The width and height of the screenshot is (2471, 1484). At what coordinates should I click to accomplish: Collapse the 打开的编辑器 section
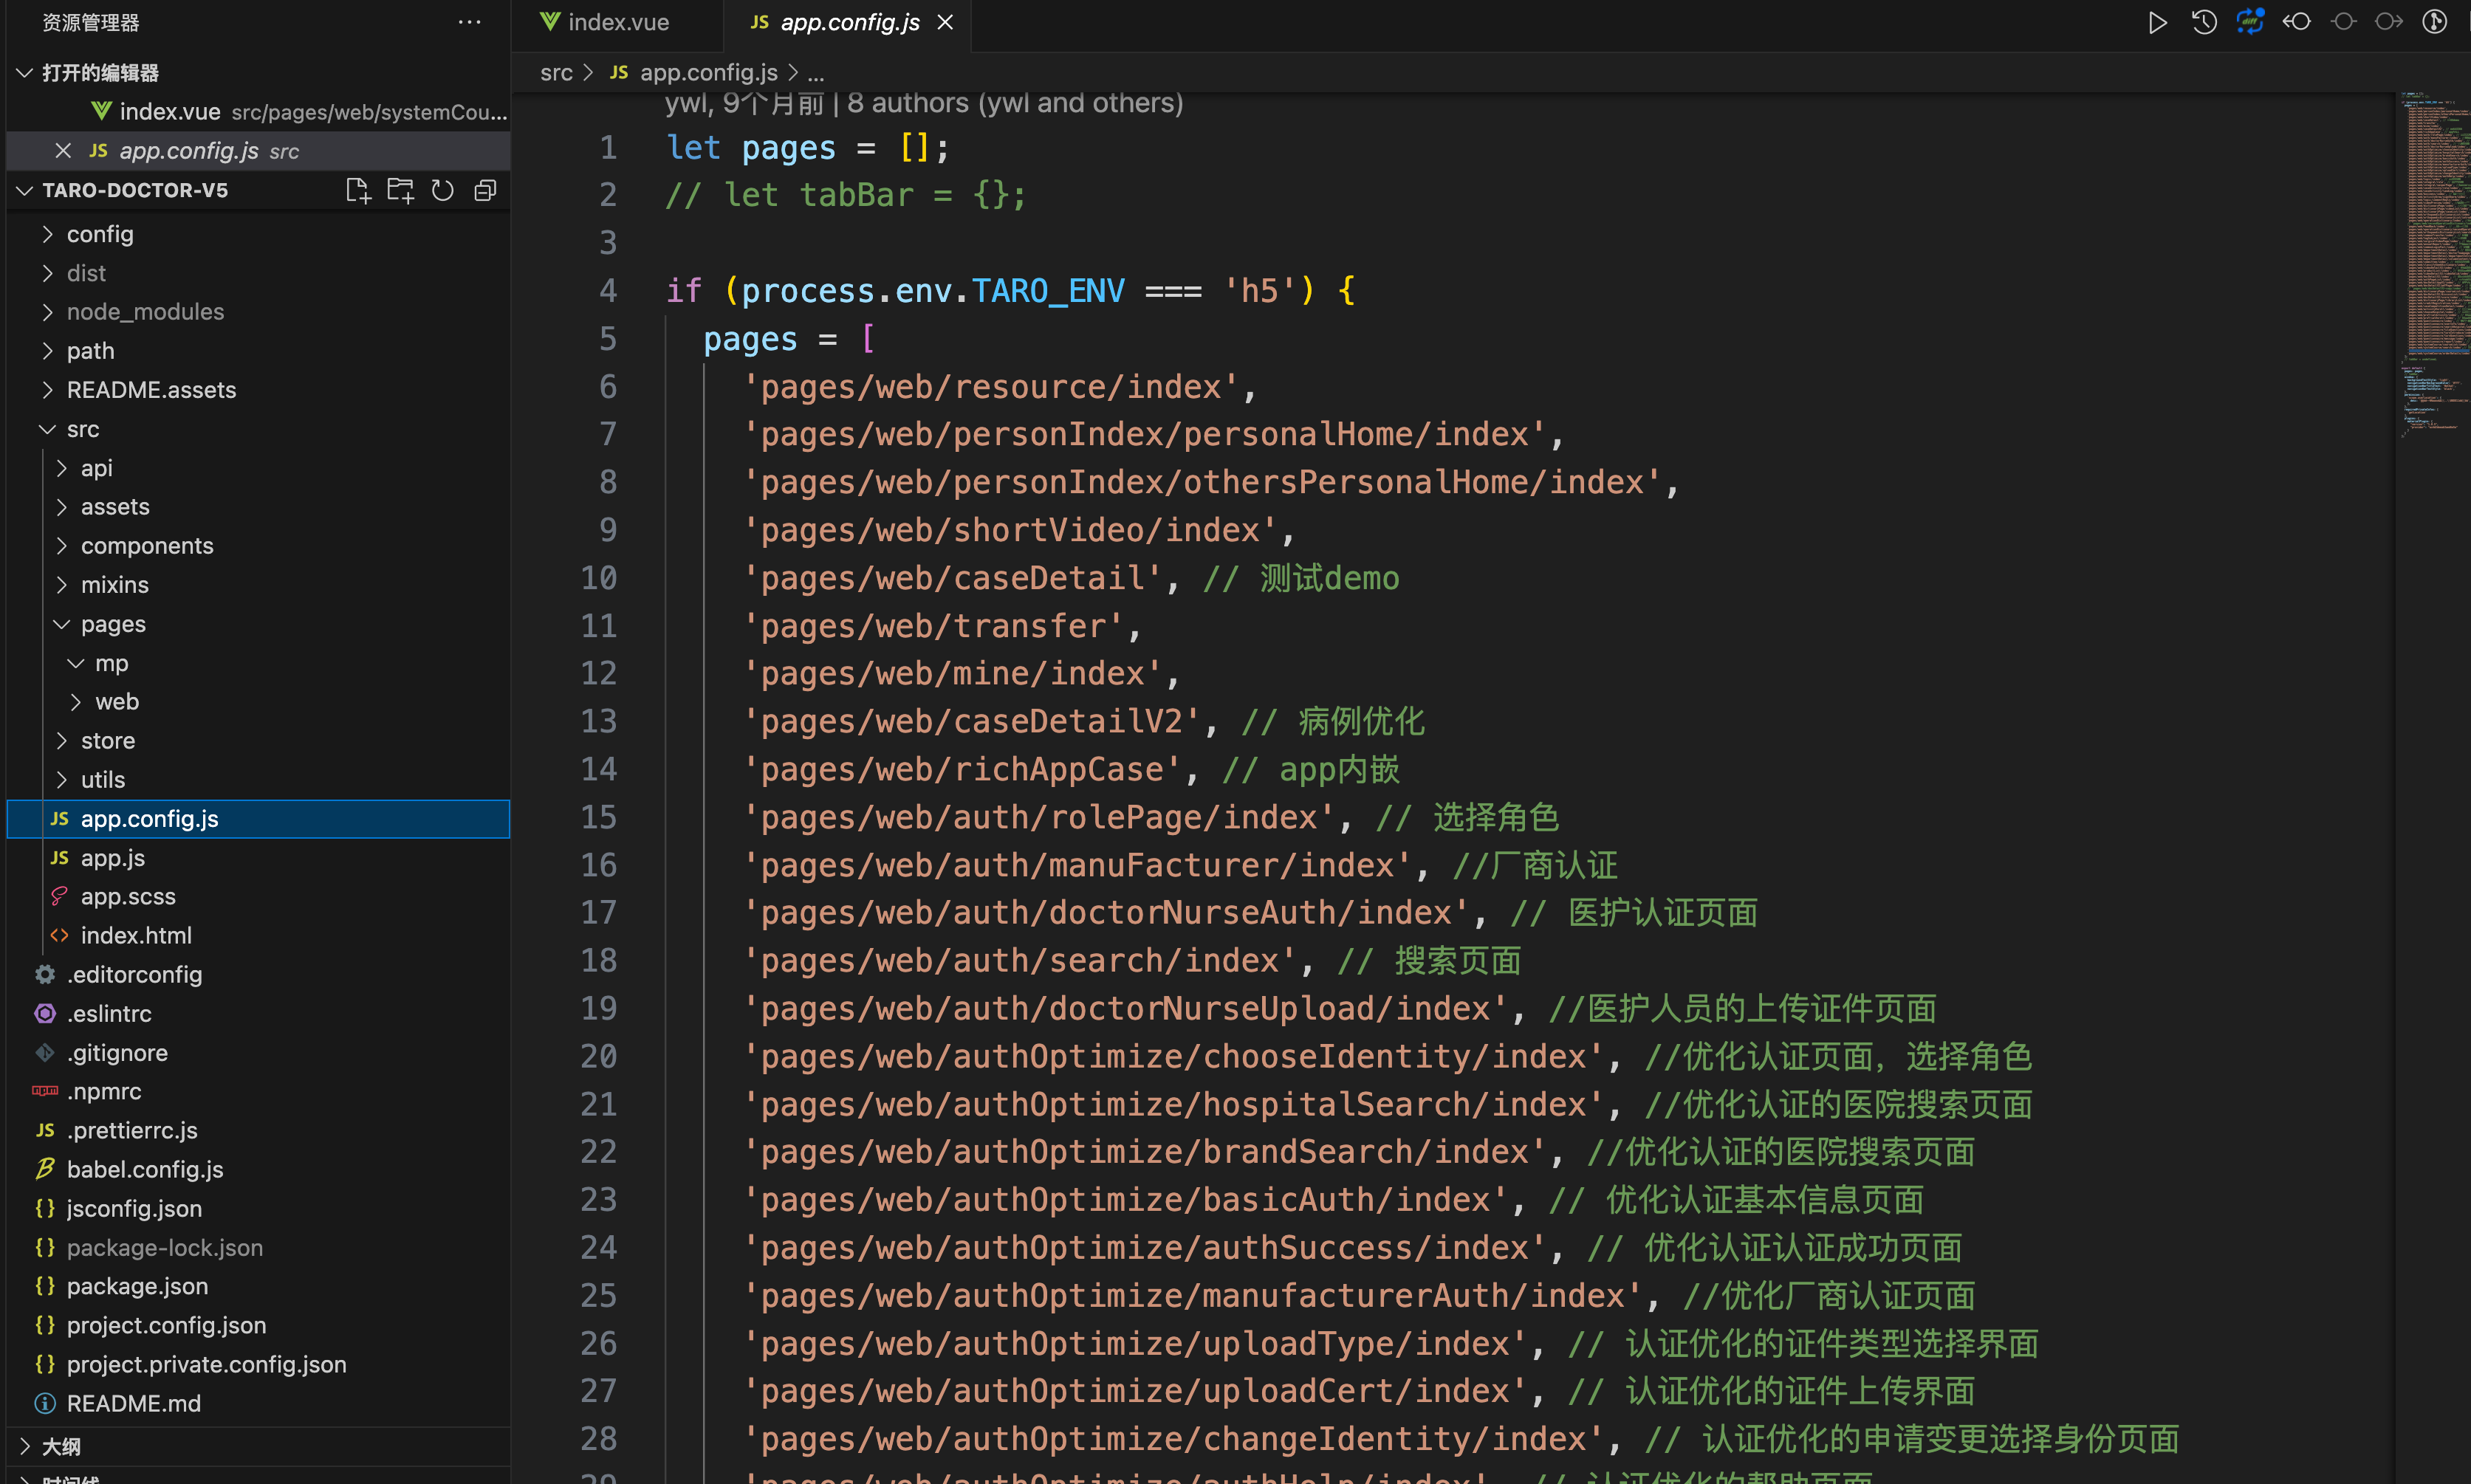pos(258,73)
